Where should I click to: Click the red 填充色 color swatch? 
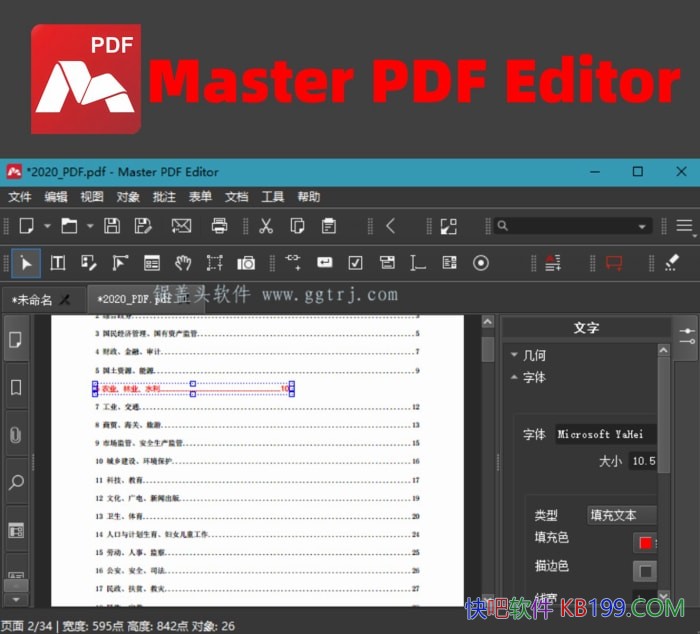click(x=645, y=542)
